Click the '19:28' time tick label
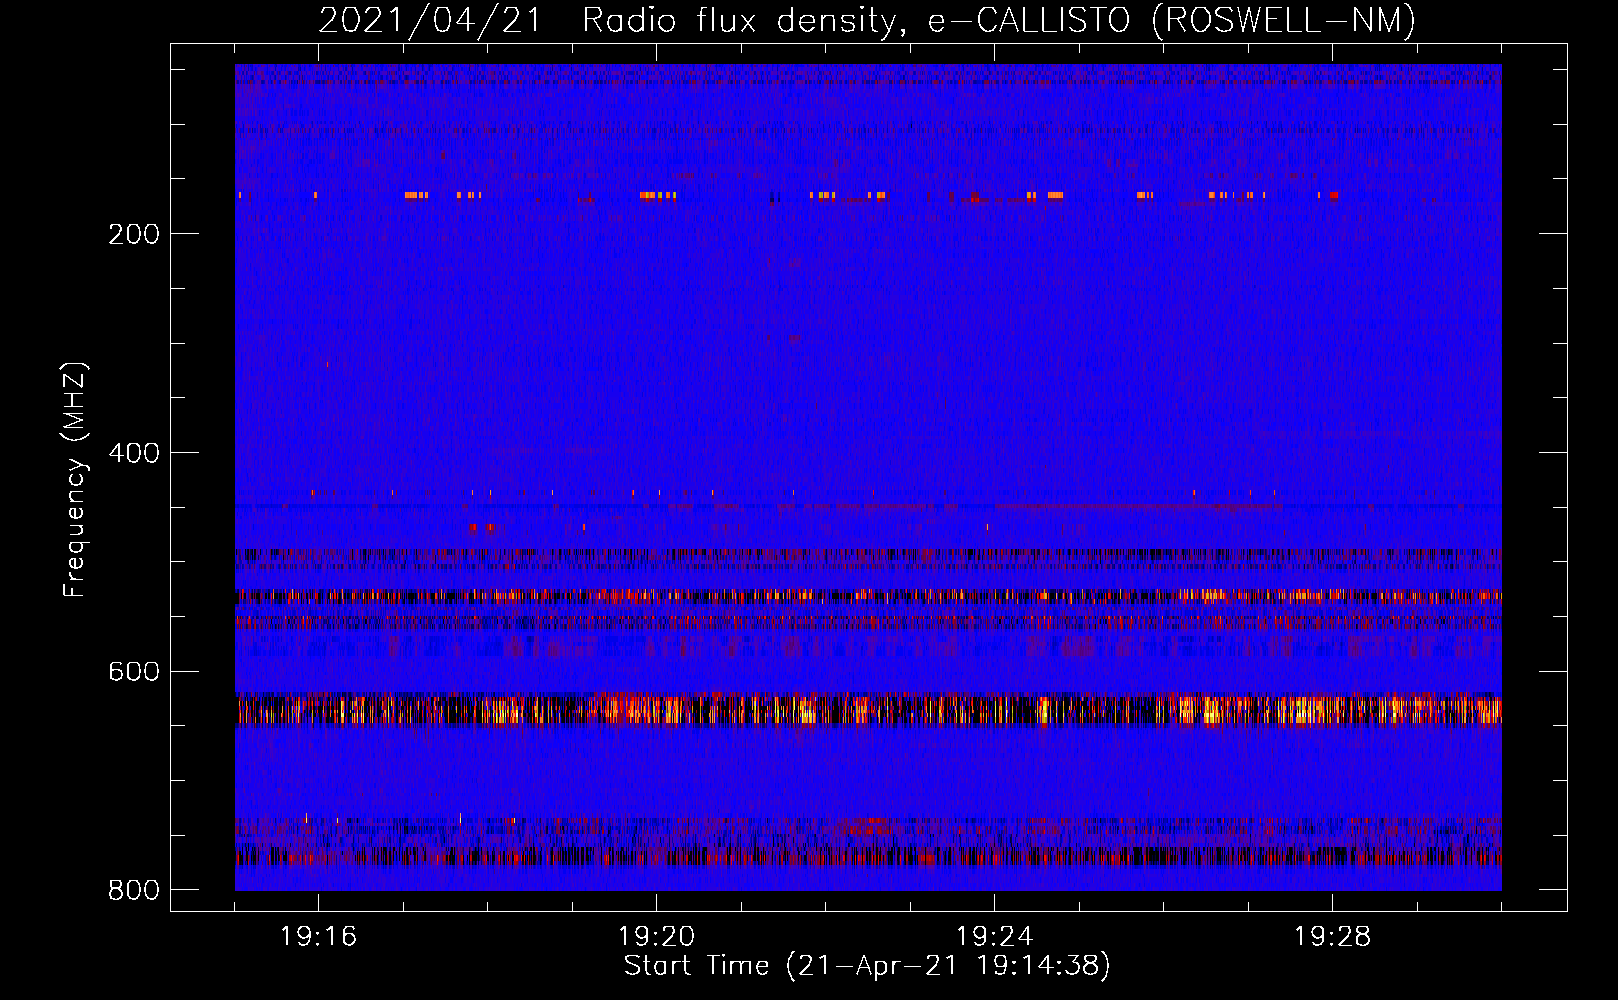The image size is (1618, 1000). tap(1332, 937)
